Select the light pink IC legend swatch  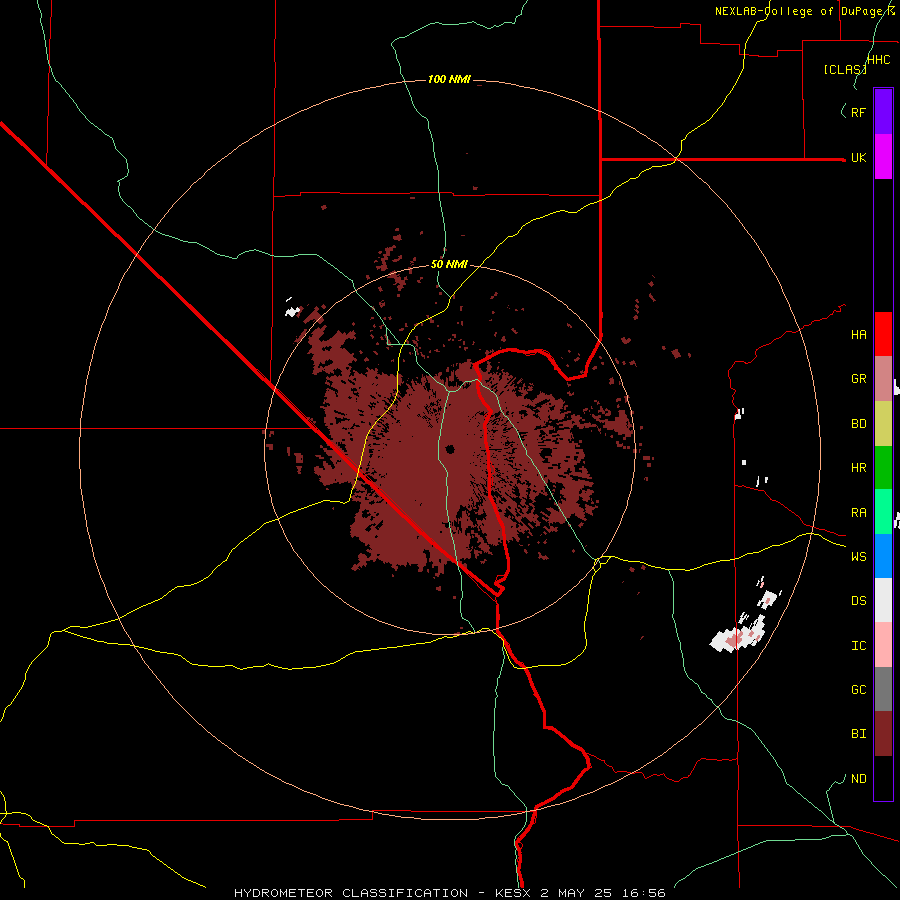[883, 645]
